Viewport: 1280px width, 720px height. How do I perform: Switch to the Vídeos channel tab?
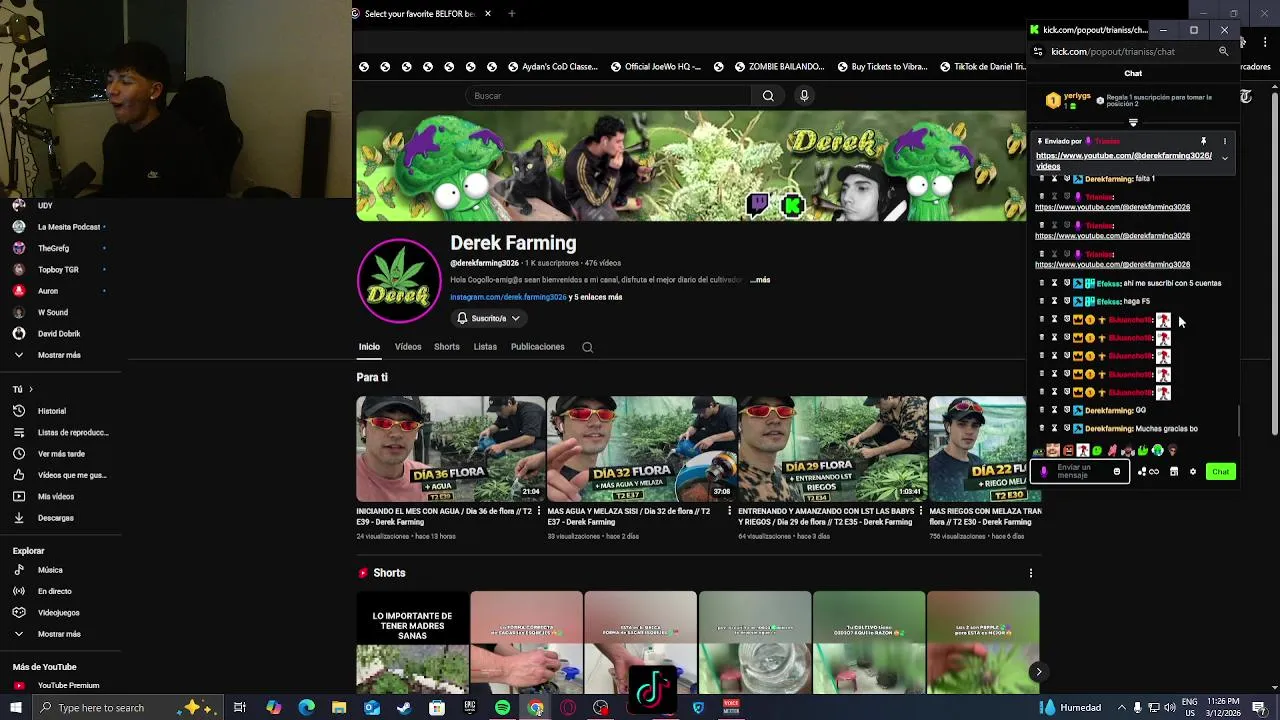(x=408, y=347)
